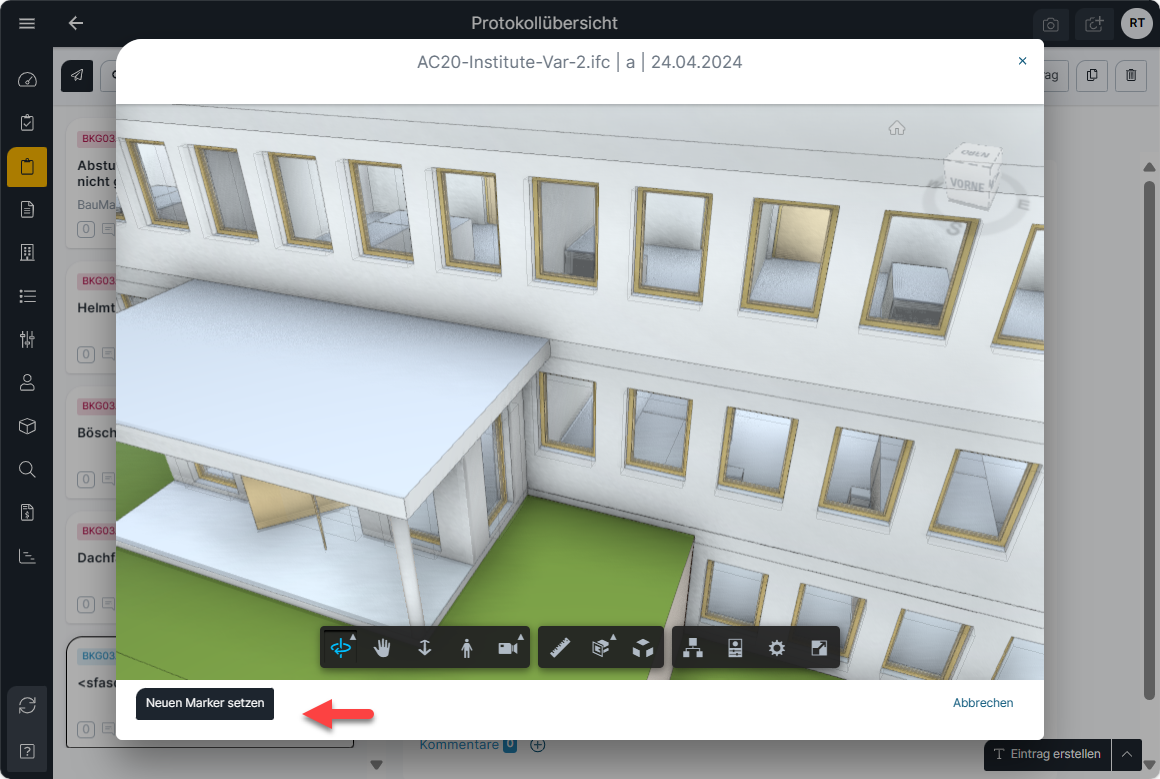
Task: Click the add-photo camera icon in the header
Action: tap(1094, 24)
